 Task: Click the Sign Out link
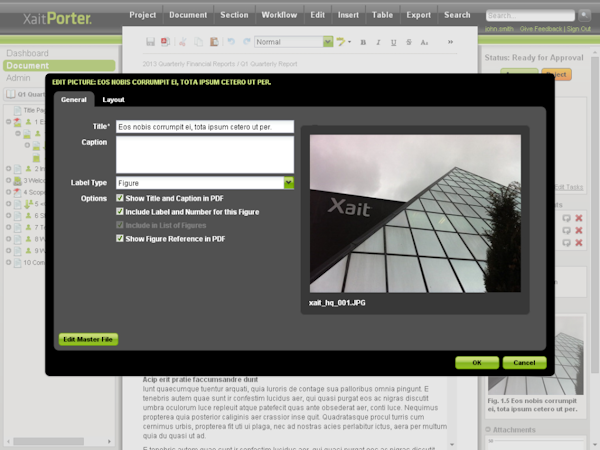[578, 29]
